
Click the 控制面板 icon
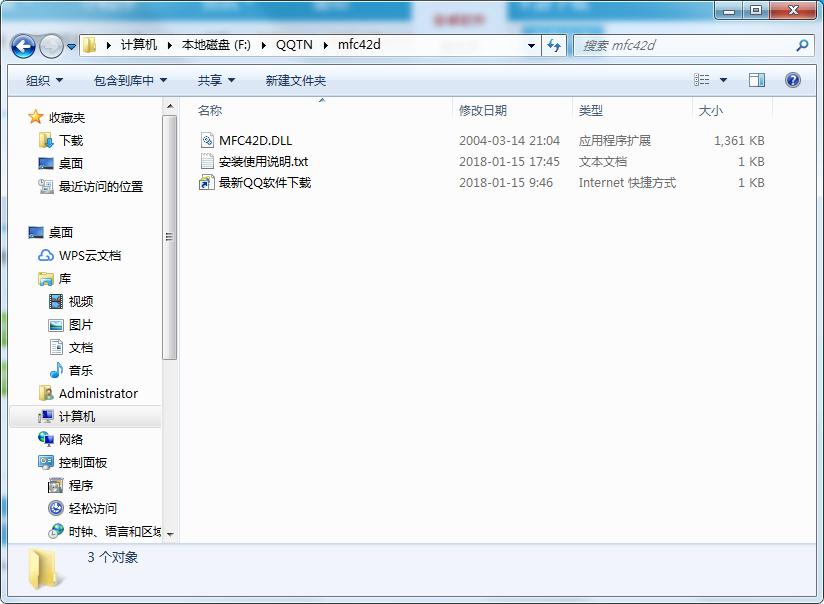pyautogui.click(x=46, y=462)
